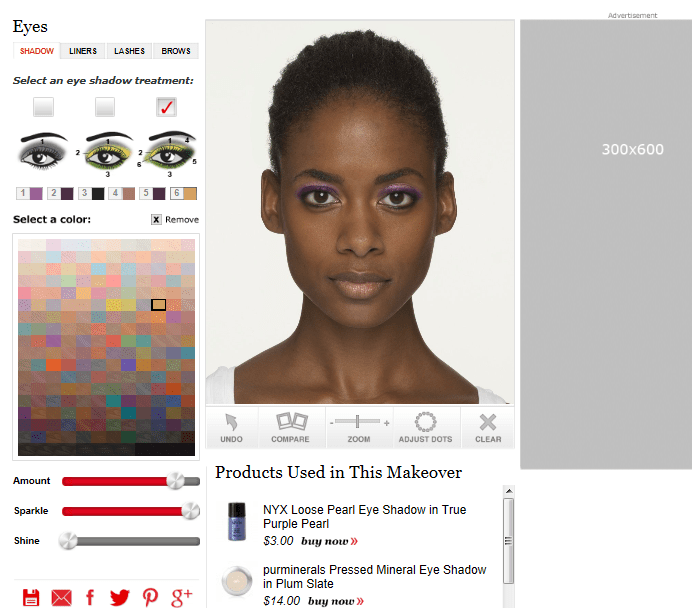Share the look on Google Plus
This screenshot has width=692, height=608.
tap(181, 597)
